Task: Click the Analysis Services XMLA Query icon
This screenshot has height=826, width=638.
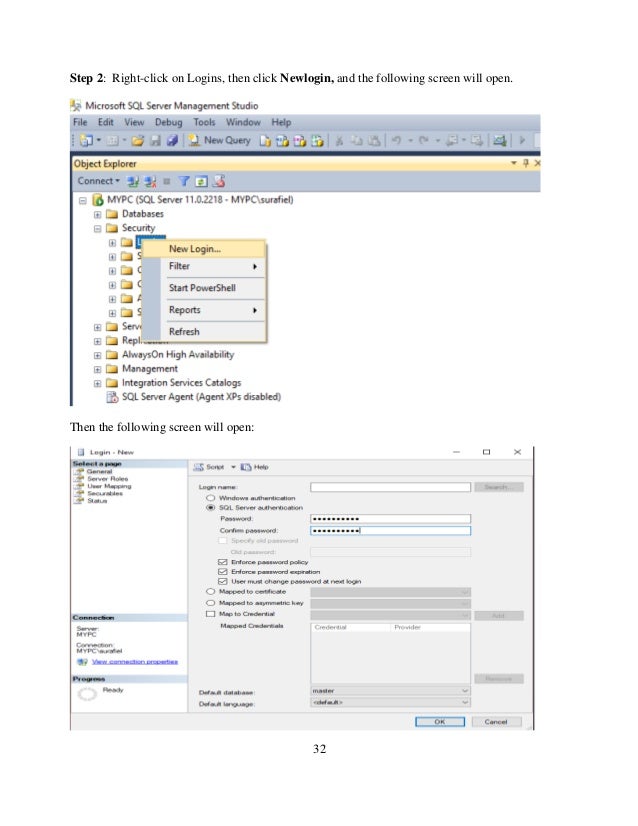Action: pos(317,141)
